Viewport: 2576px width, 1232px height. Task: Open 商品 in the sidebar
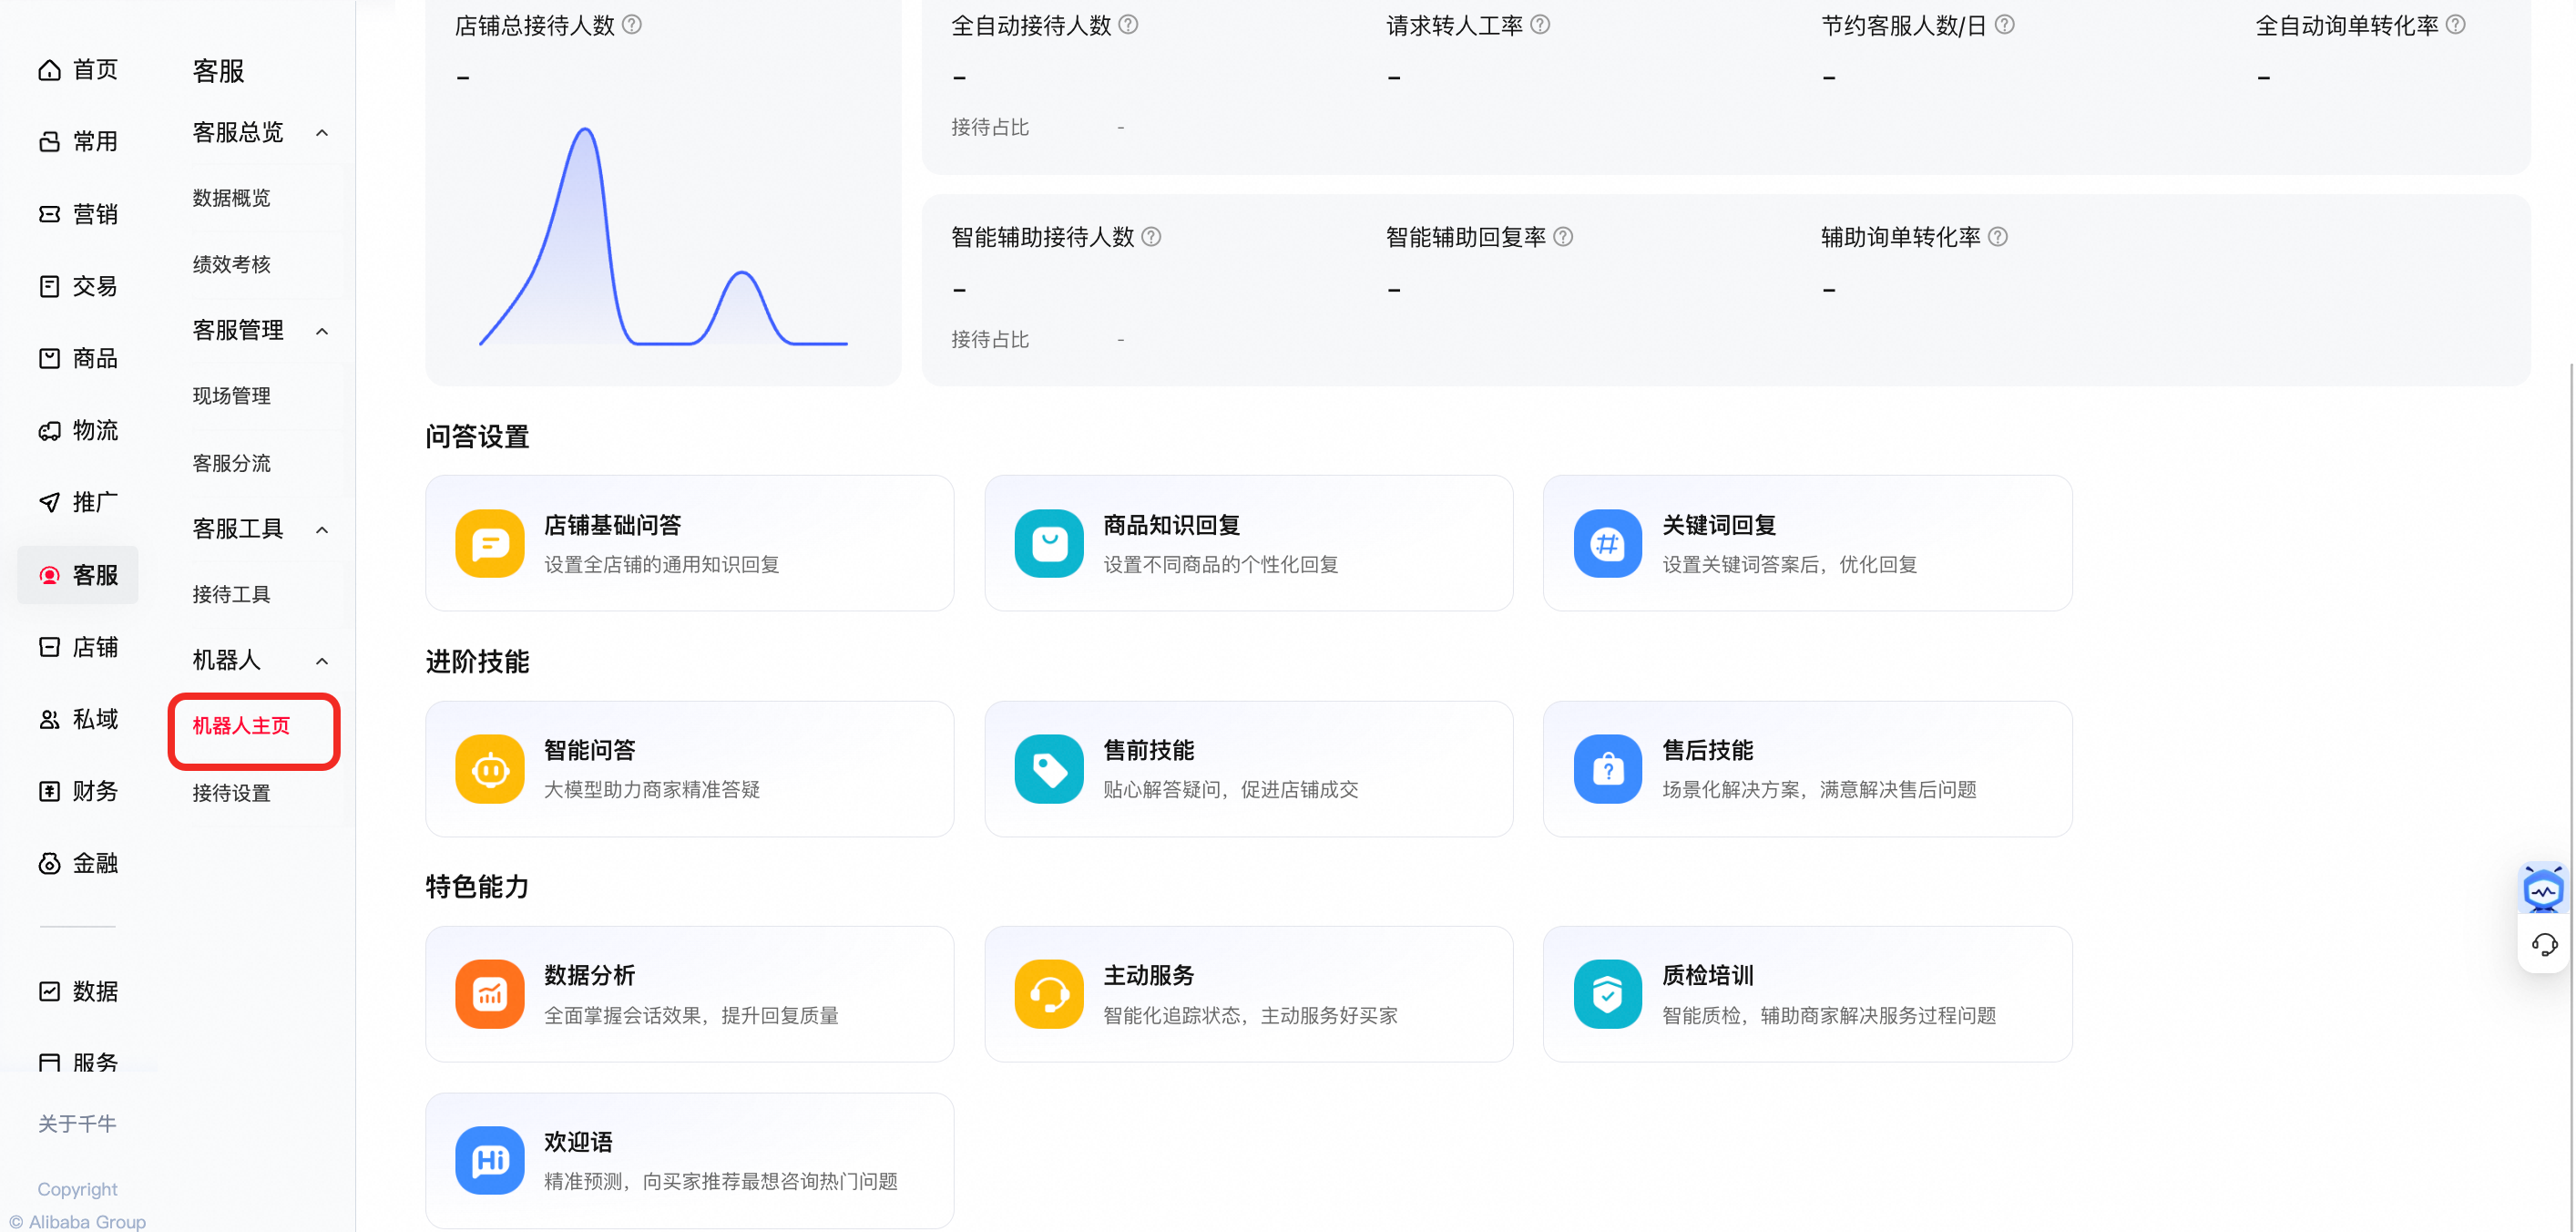point(78,358)
